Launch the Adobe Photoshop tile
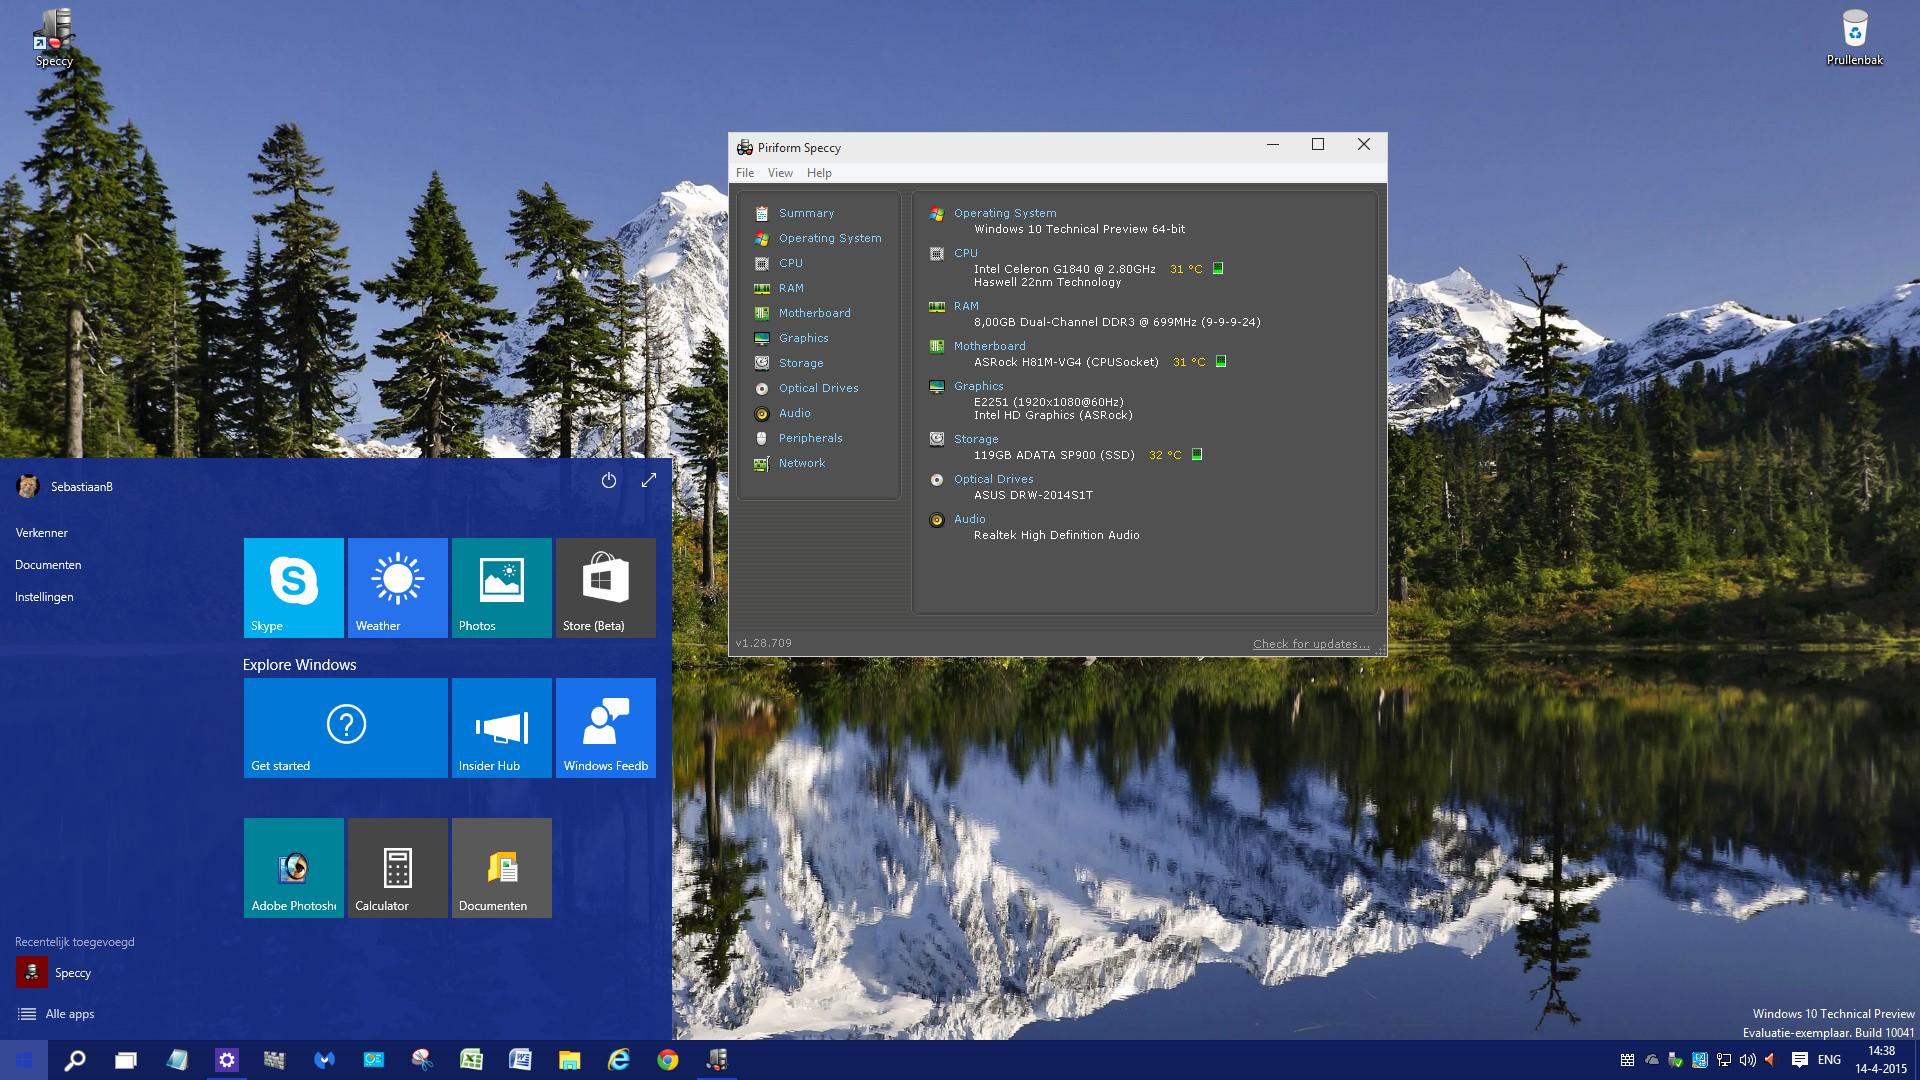 (x=294, y=868)
